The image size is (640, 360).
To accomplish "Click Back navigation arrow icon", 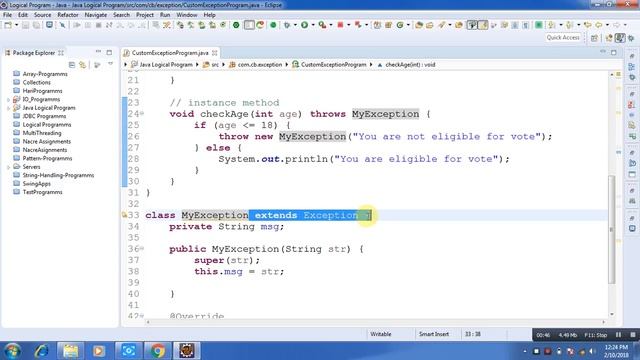I will click(599, 25).
